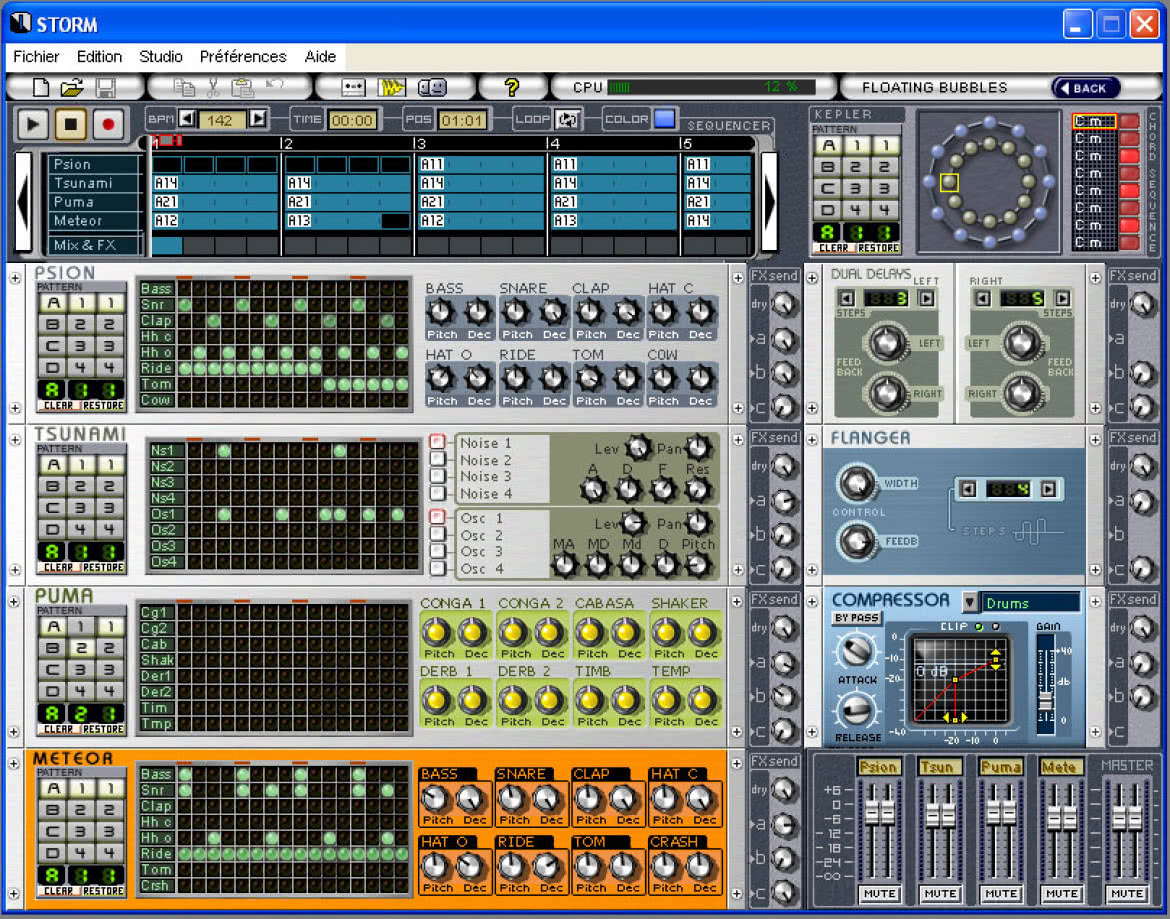This screenshot has width=1170, height=919.
Task: Click the copy icon in the toolbar
Action: tap(184, 88)
